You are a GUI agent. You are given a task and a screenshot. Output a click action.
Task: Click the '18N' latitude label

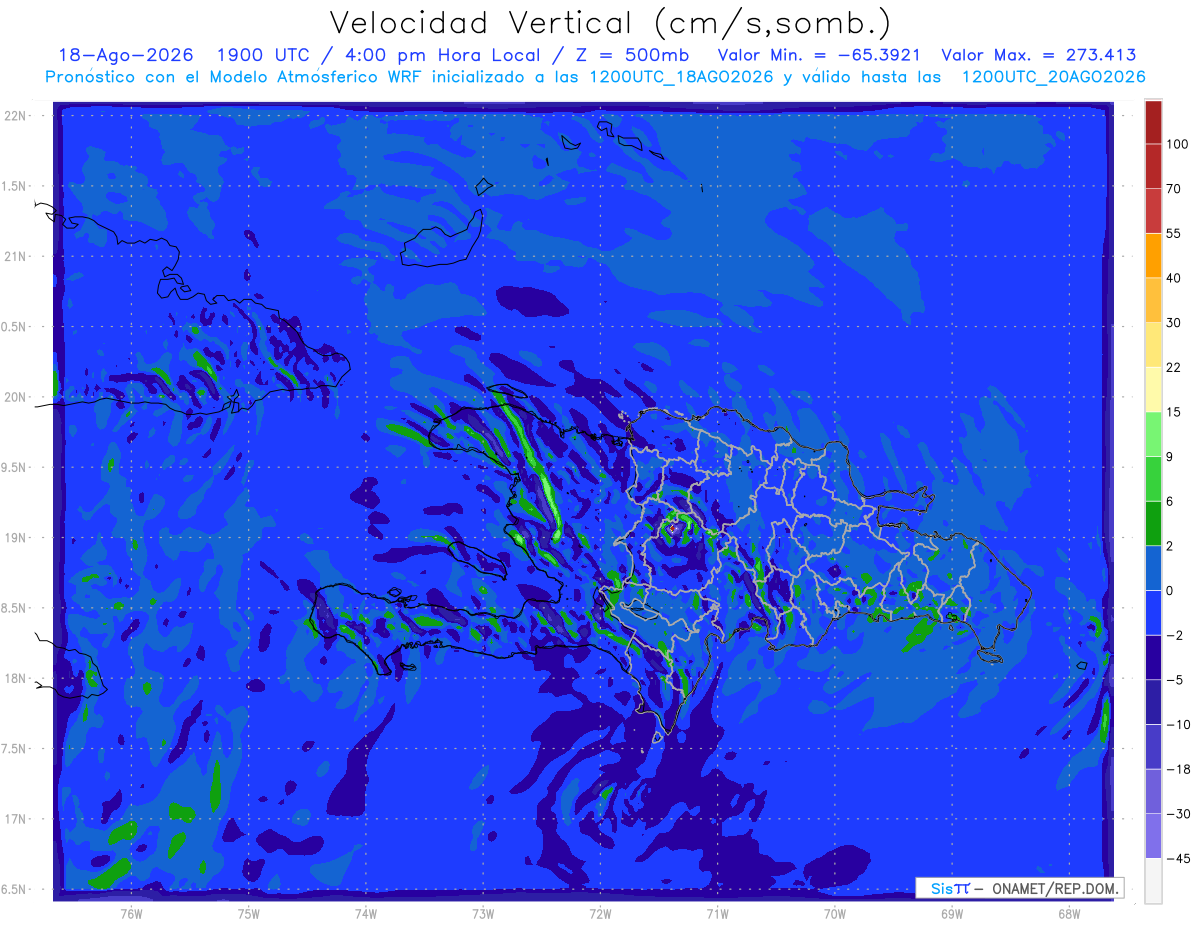(16, 678)
